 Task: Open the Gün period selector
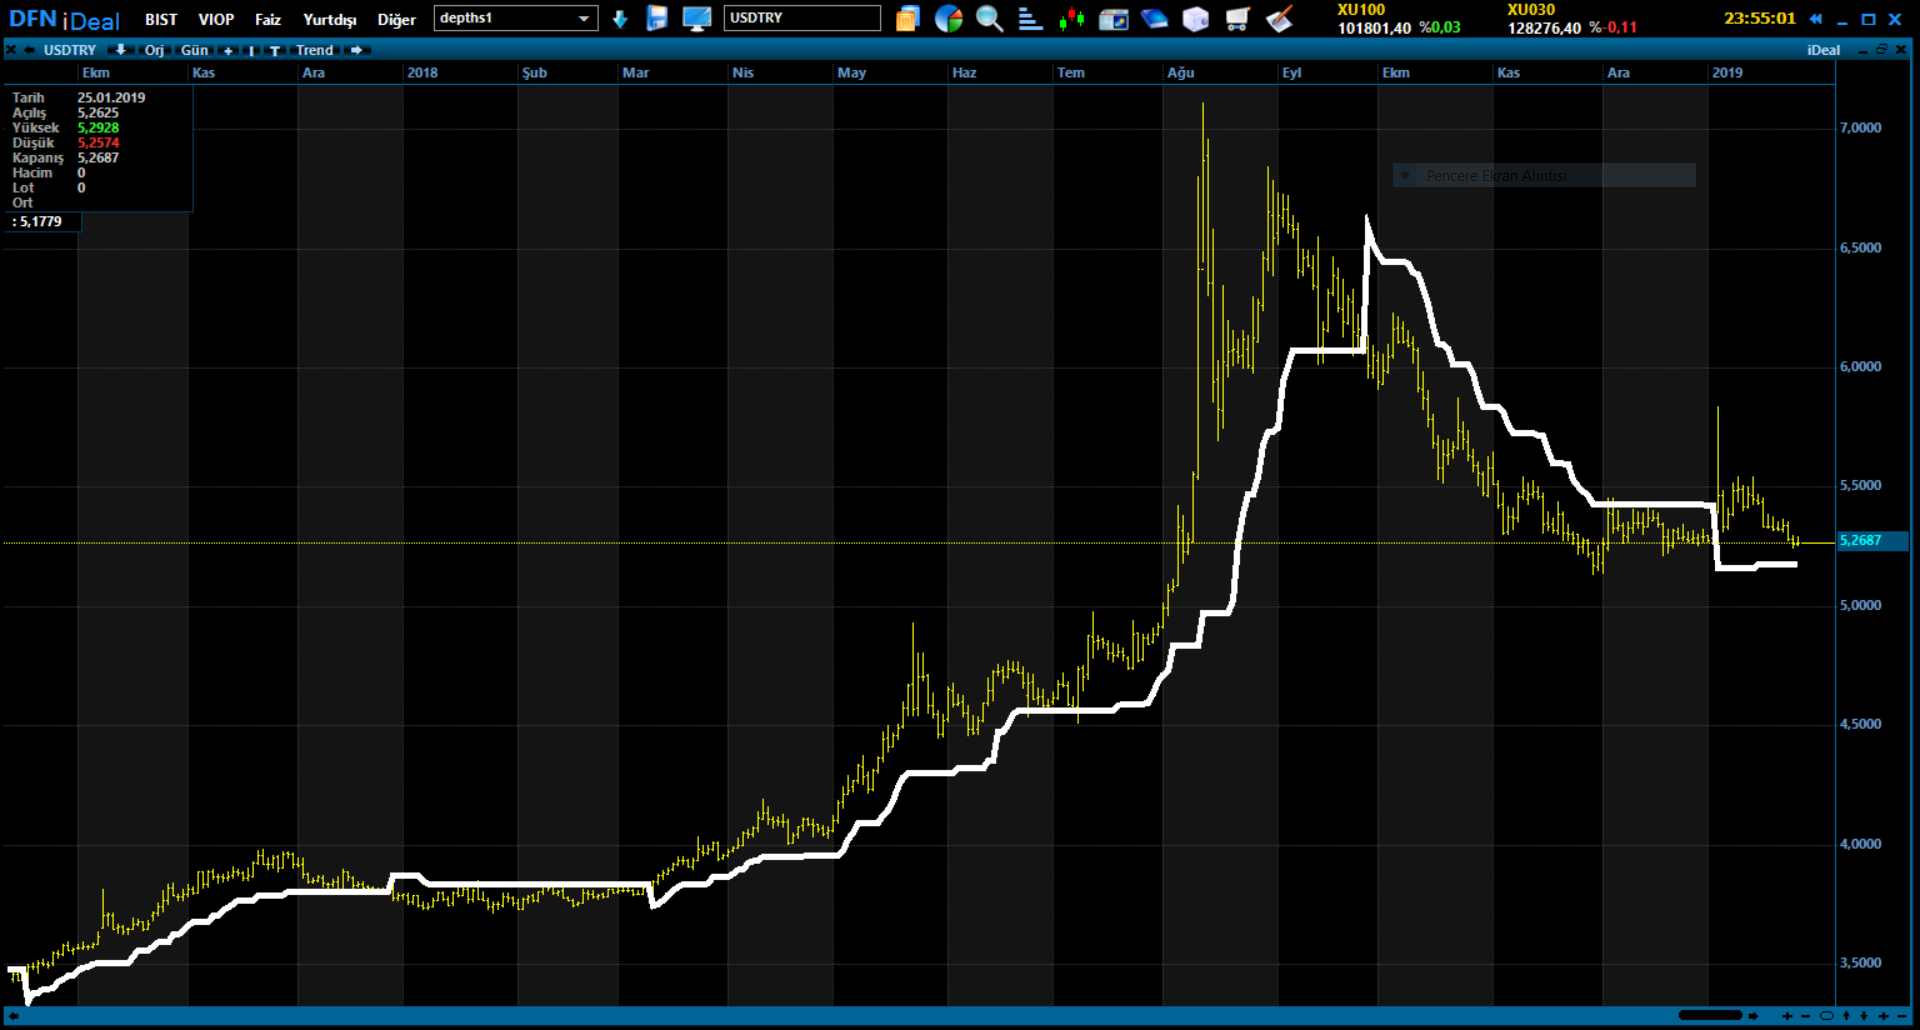pyautogui.click(x=194, y=51)
